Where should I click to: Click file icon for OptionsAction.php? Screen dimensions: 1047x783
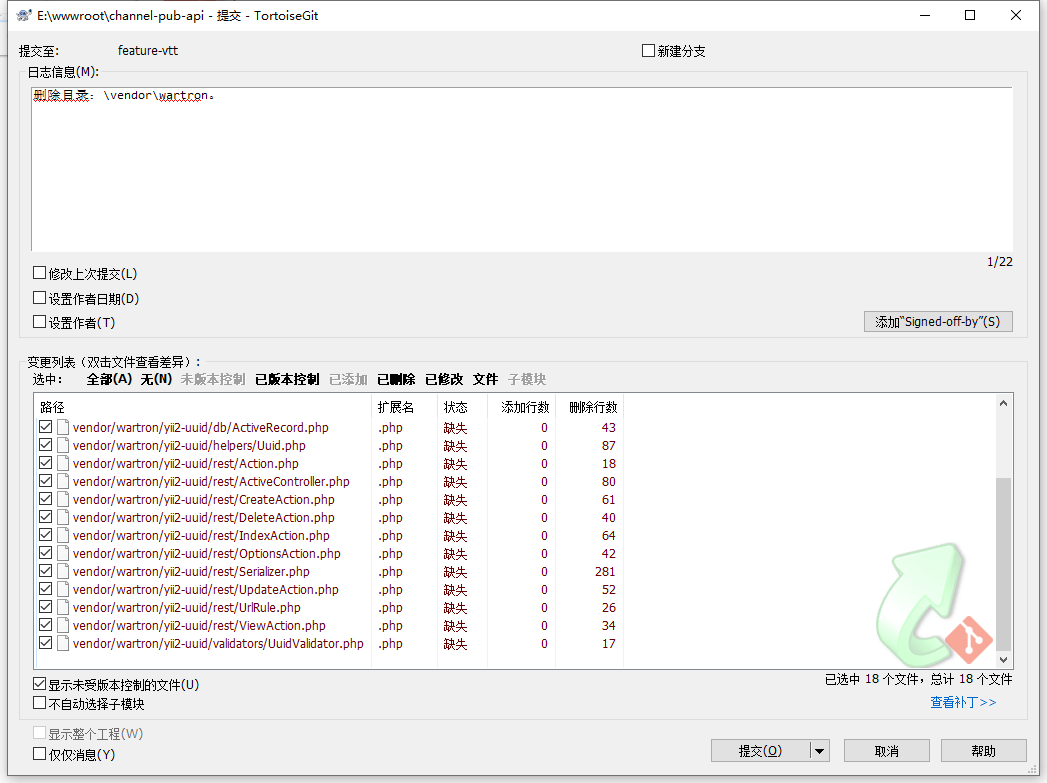[x=63, y=553]
